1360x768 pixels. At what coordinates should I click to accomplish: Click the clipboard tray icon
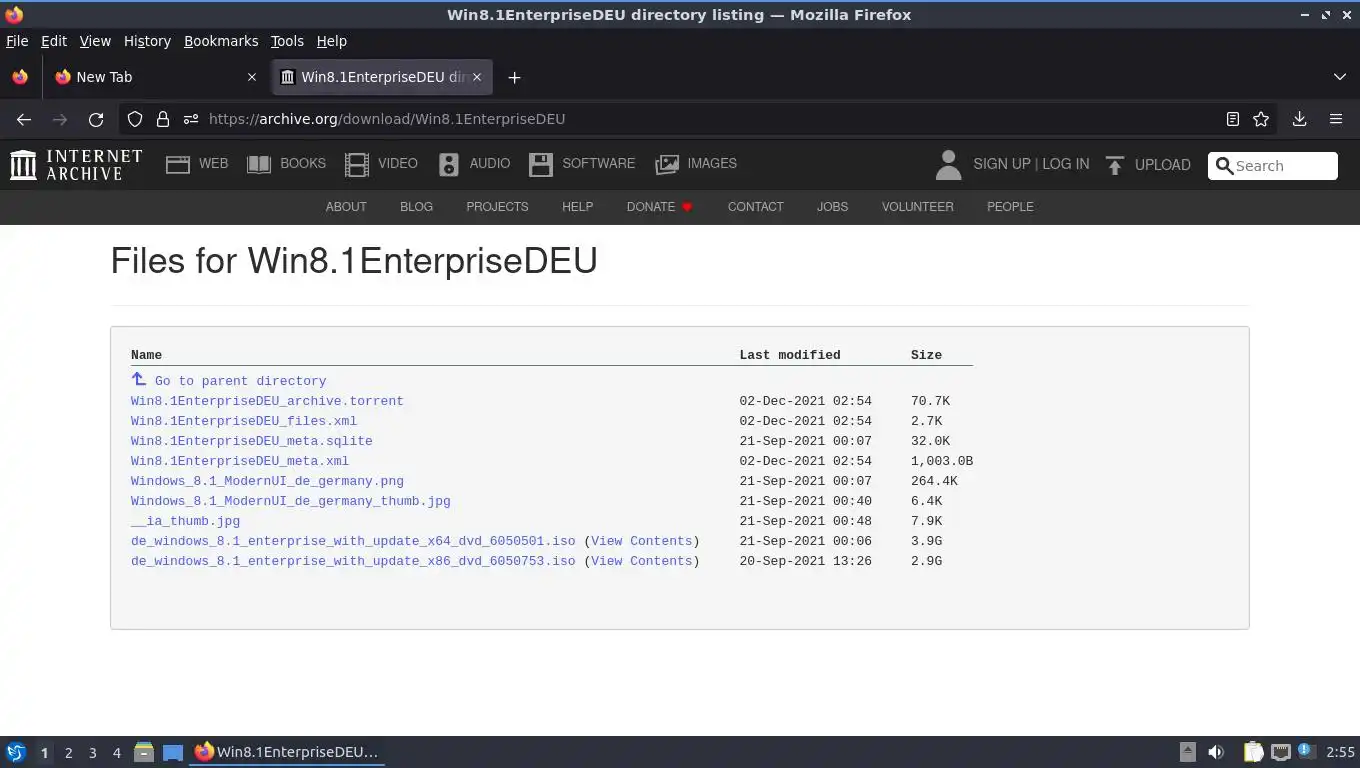1253,752
